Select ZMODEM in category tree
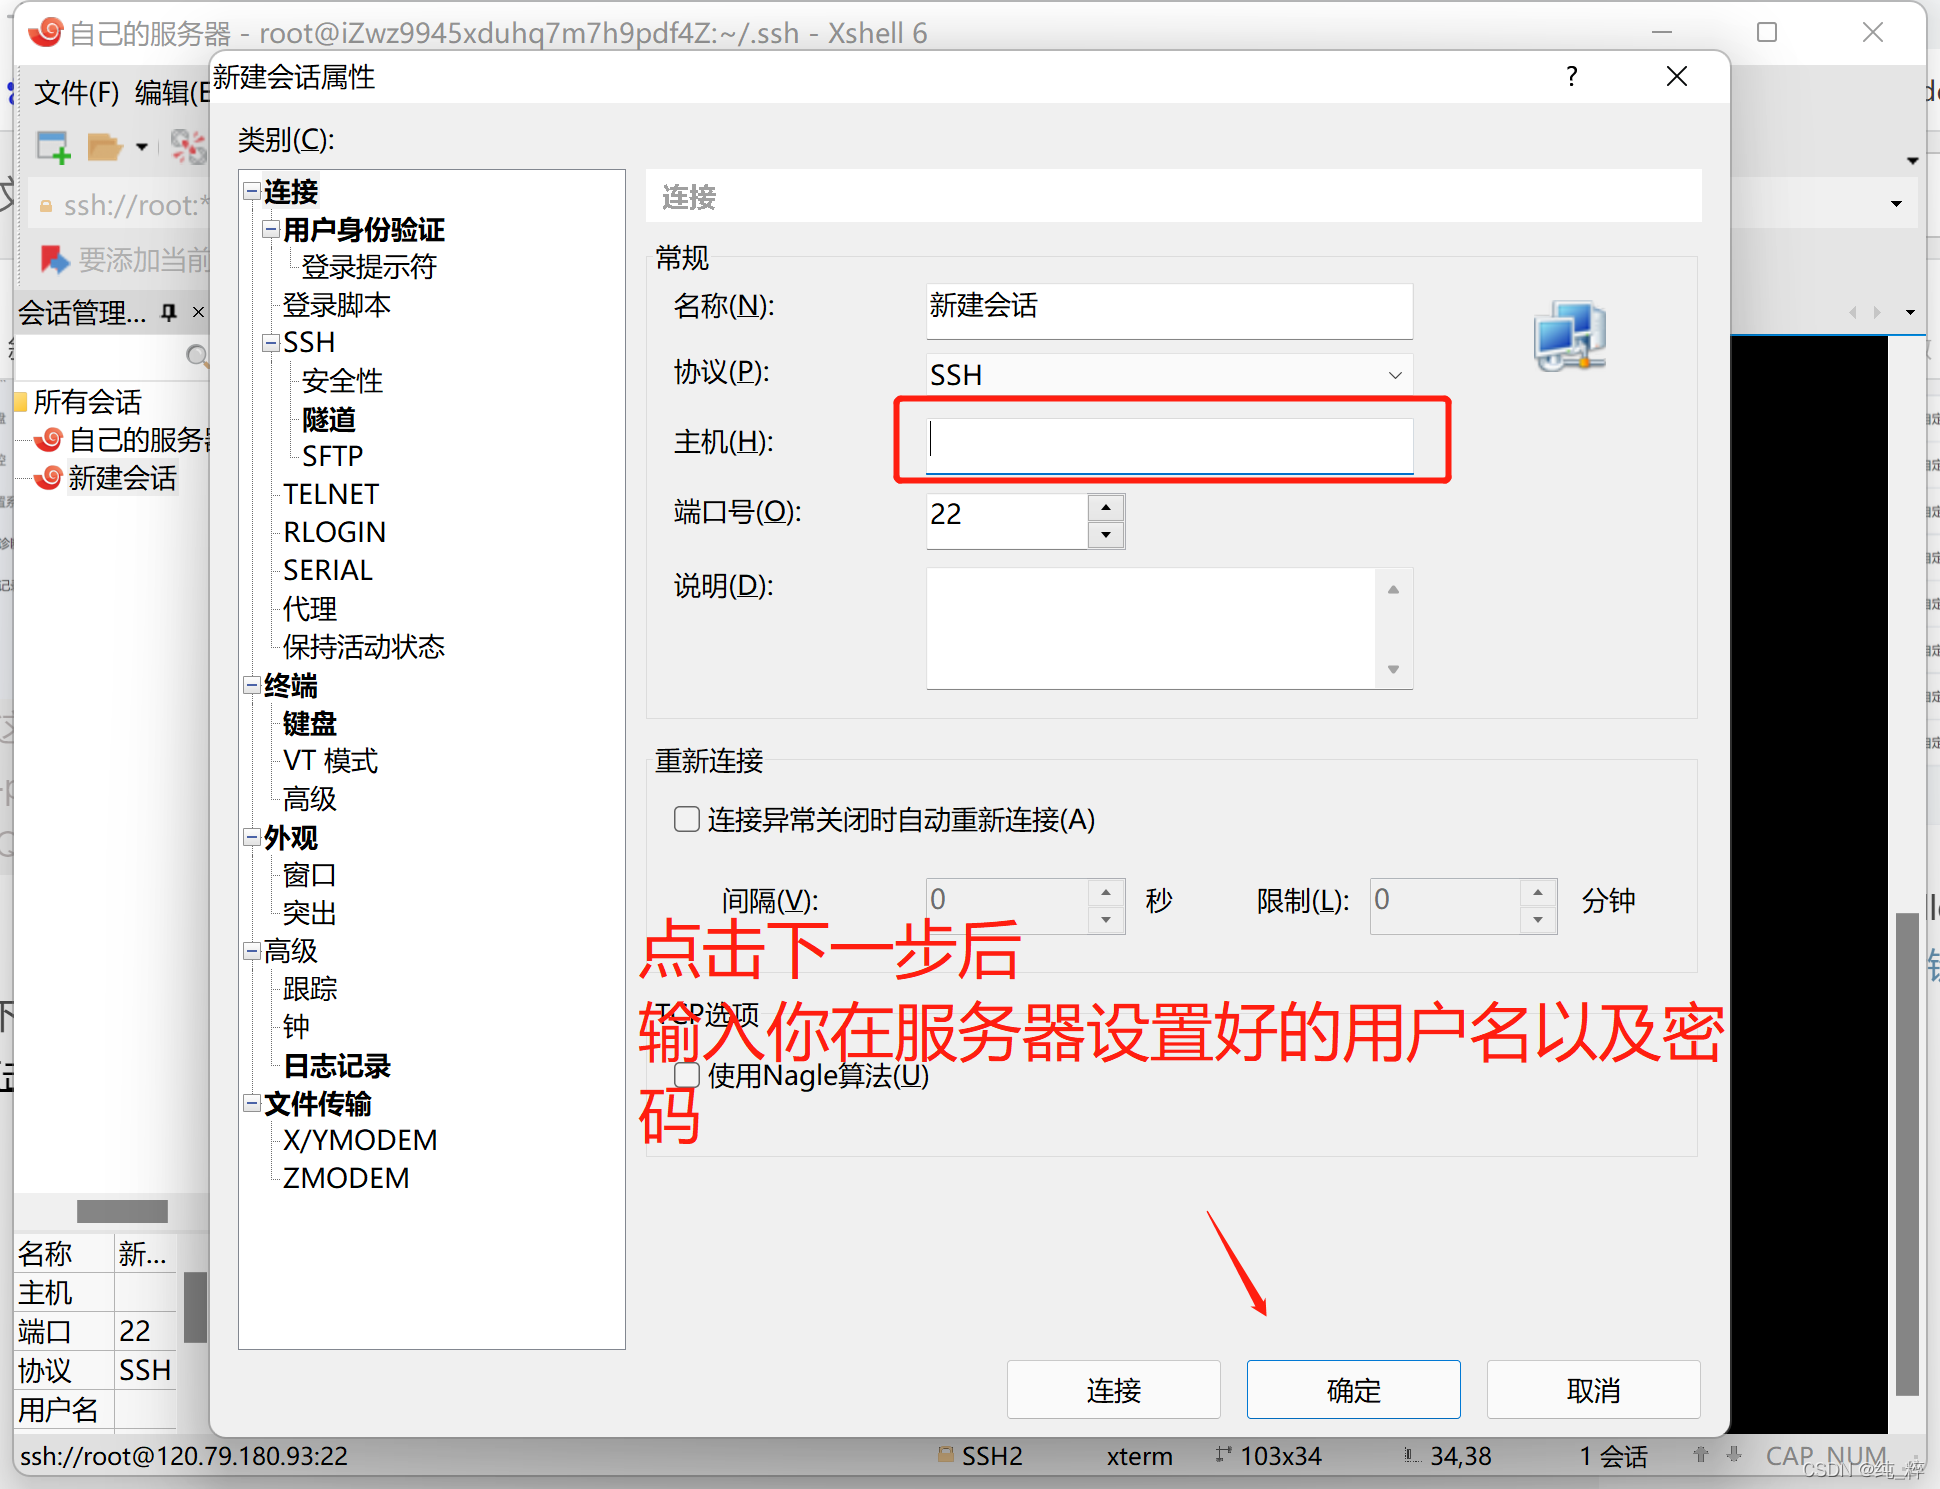This screenshot has width=1940, height=1489. point(346,1178)
